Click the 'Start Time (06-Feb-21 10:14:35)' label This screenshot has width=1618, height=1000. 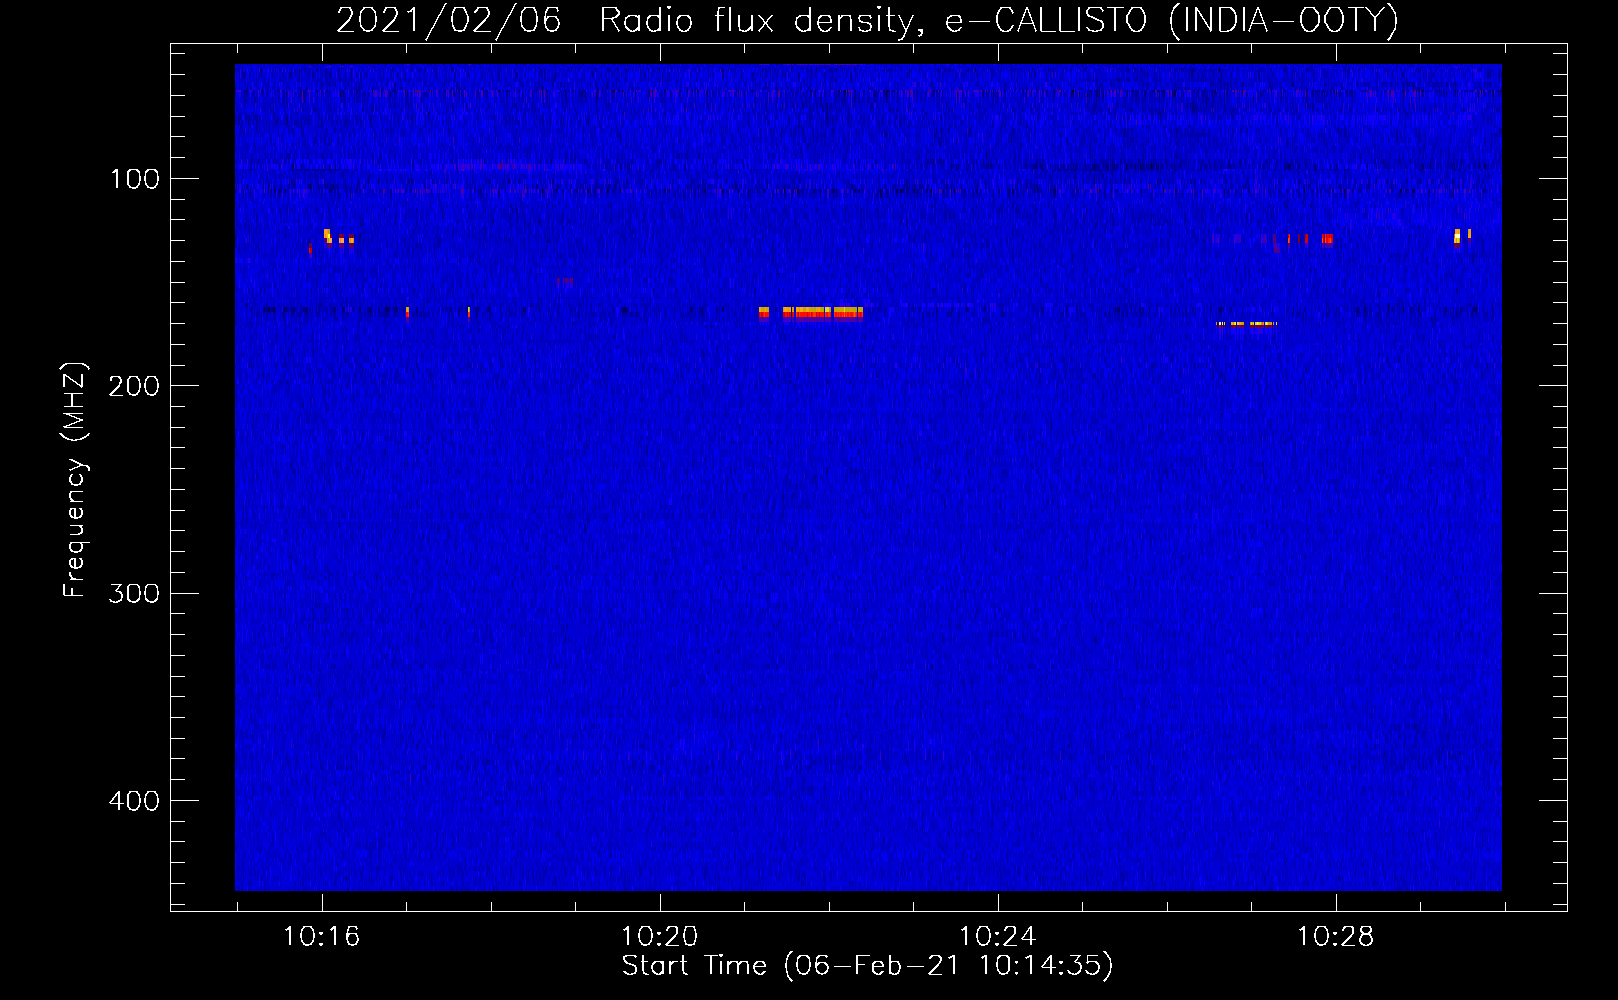tap(867, 966)
